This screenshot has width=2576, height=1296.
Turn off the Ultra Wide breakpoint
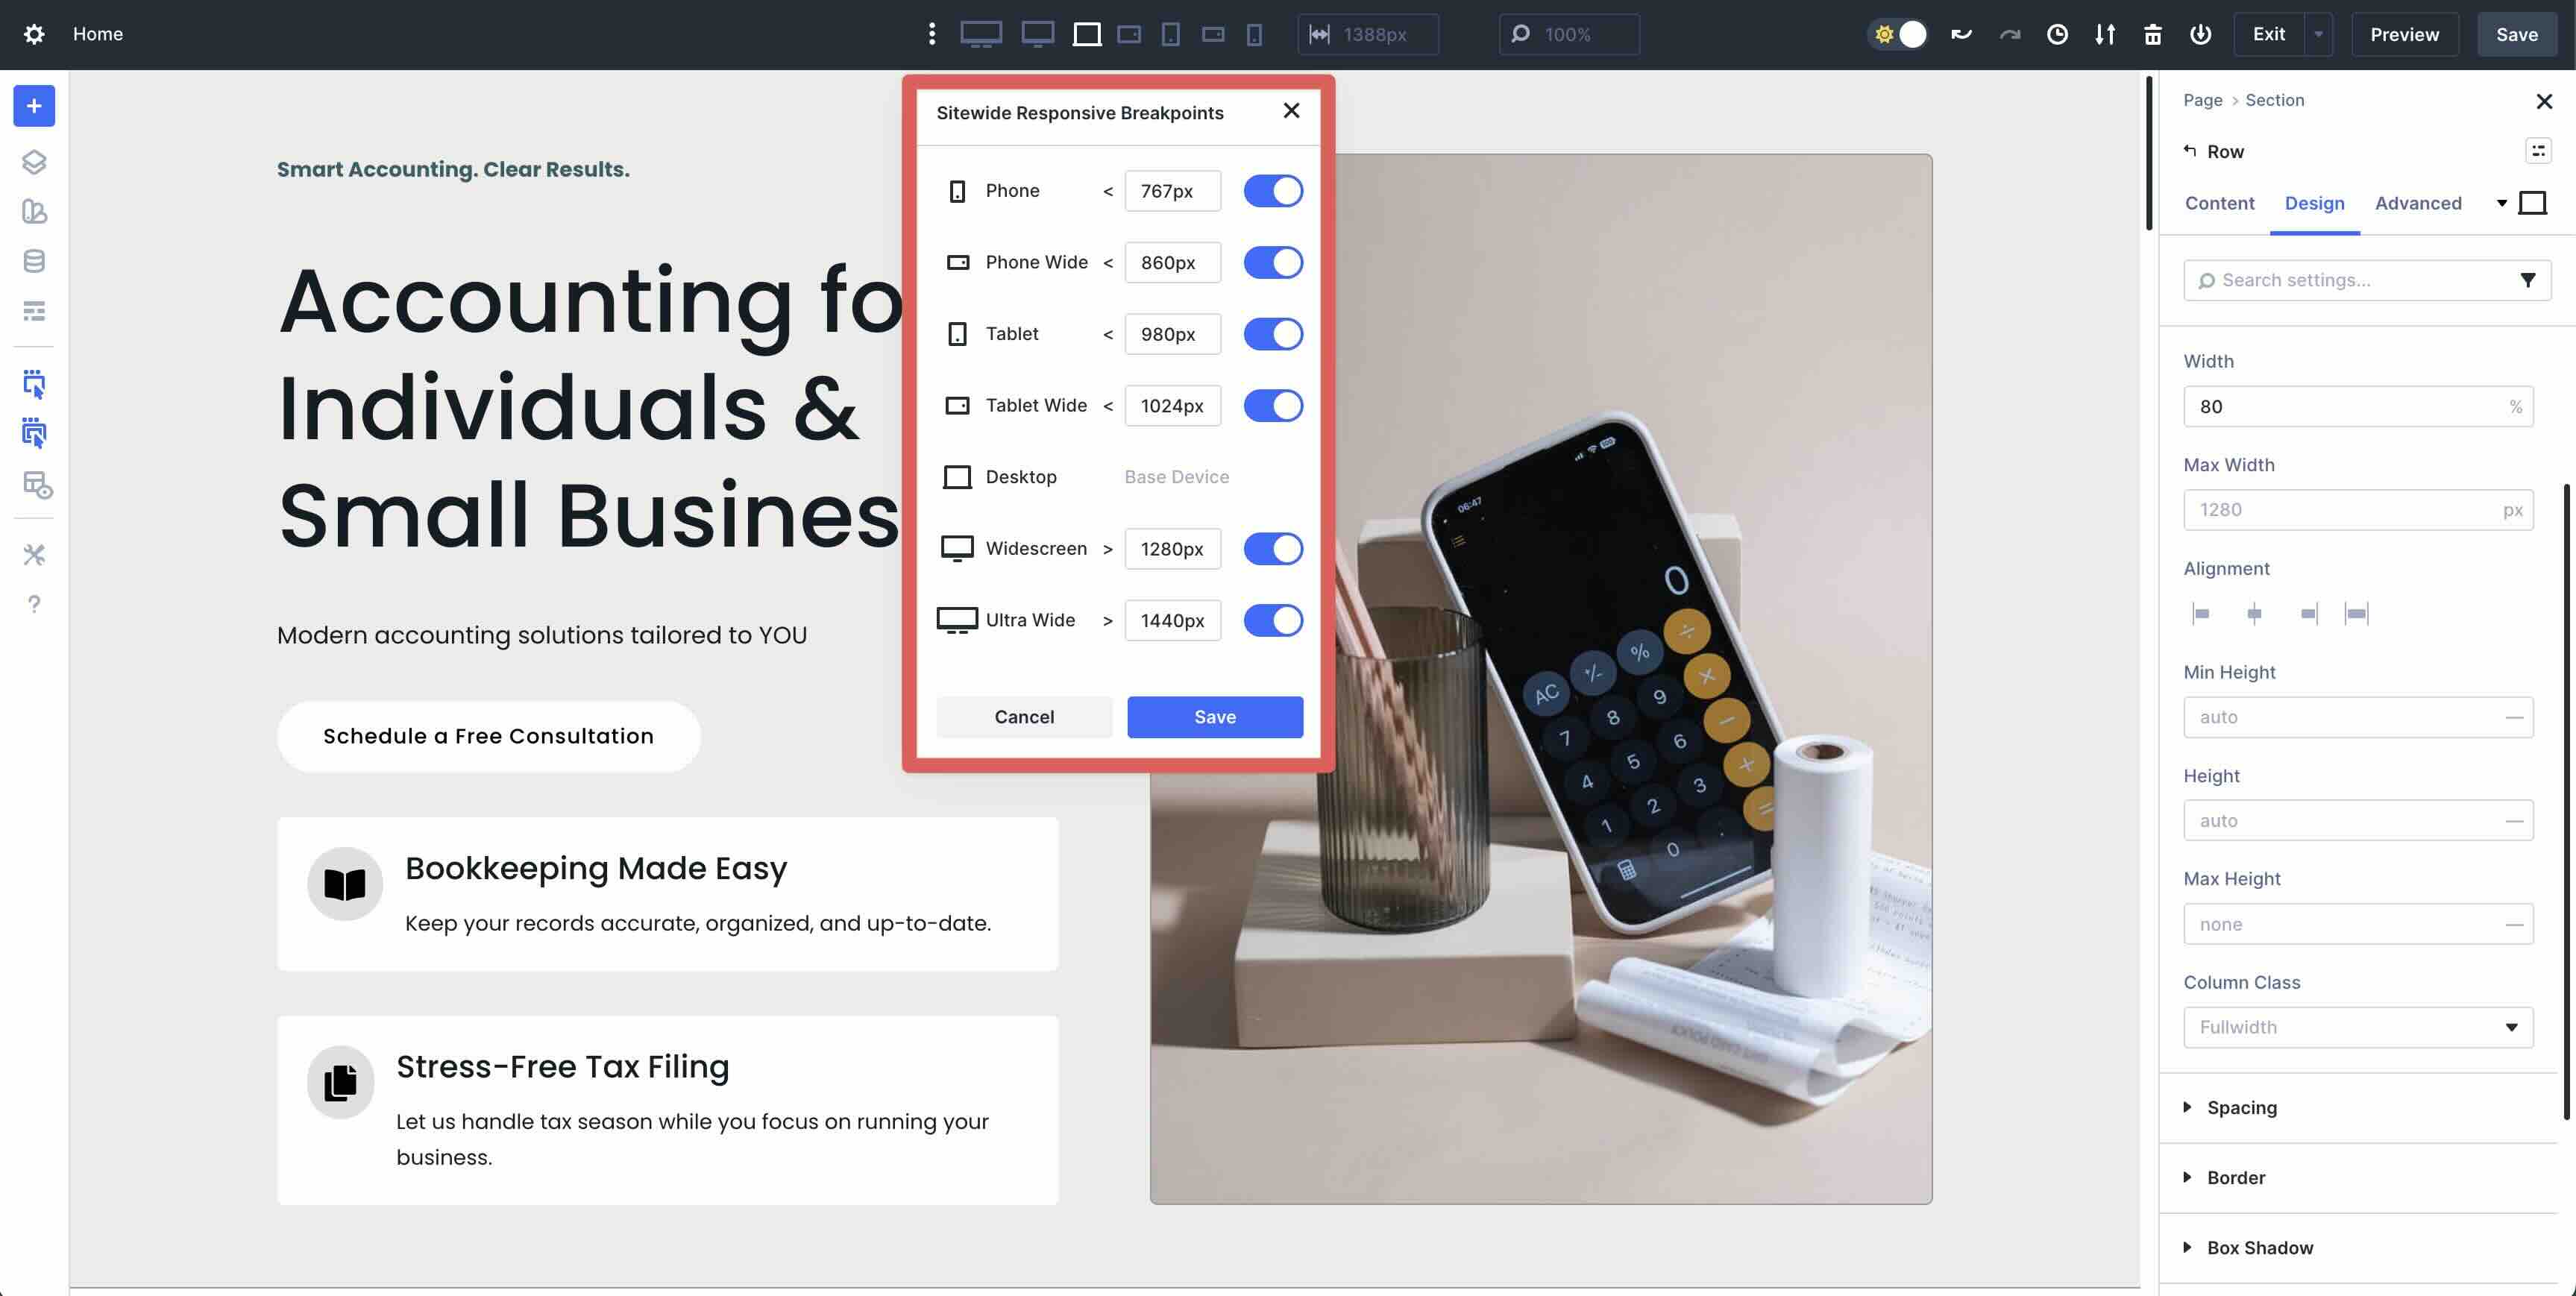point(1272,620)
